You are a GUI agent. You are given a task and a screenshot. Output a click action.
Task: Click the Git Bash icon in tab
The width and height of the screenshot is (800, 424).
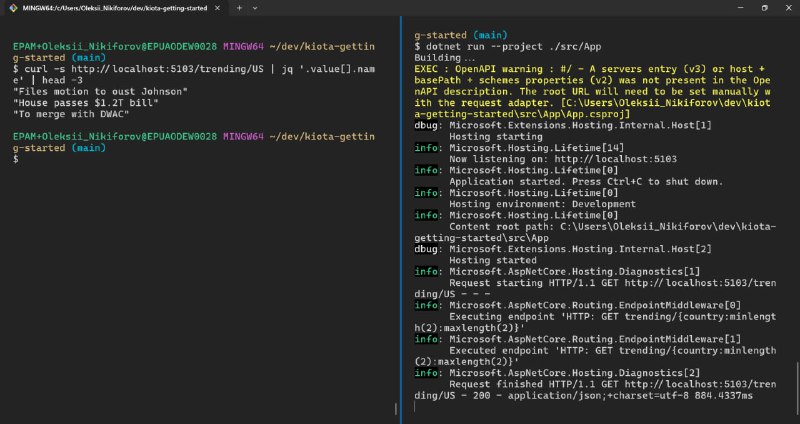(x=13, y=8)
